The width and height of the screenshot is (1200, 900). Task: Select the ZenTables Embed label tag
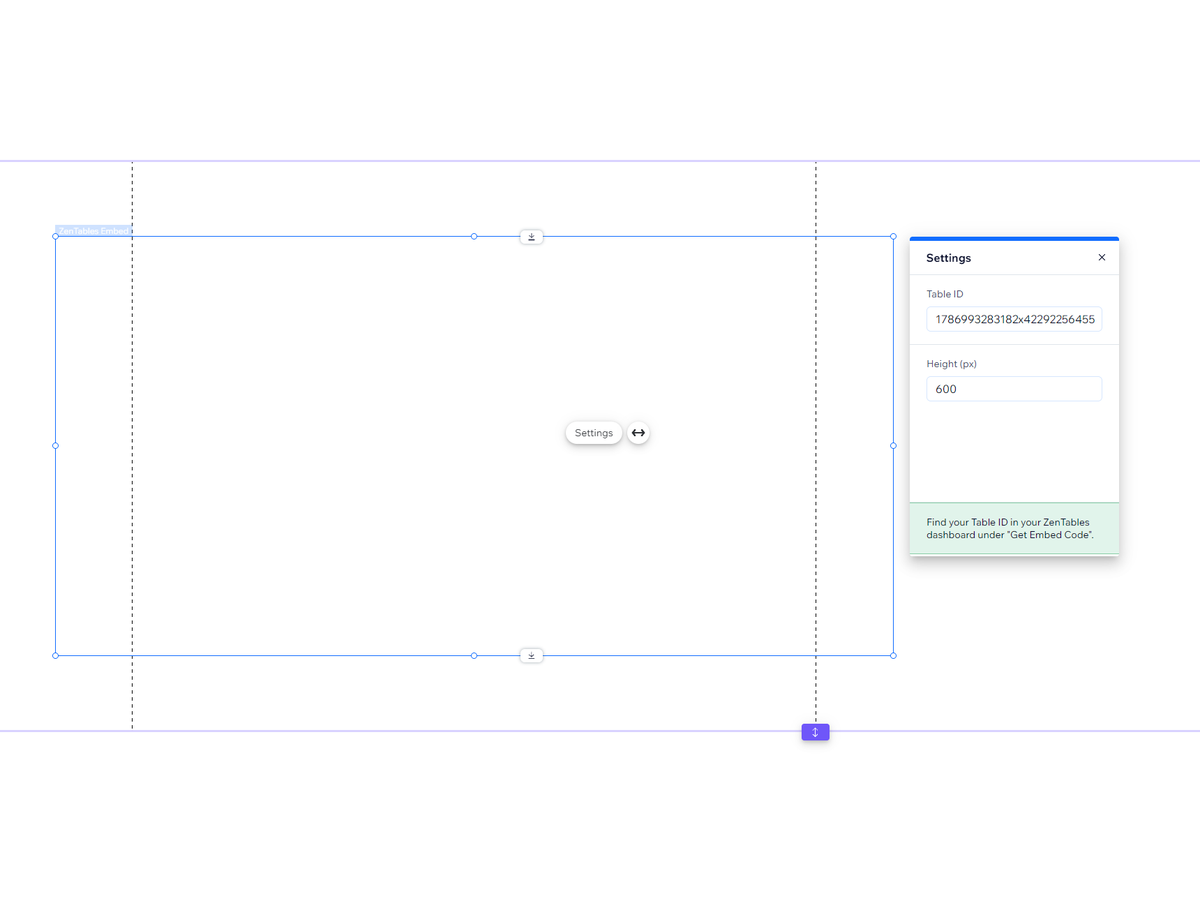93,231
